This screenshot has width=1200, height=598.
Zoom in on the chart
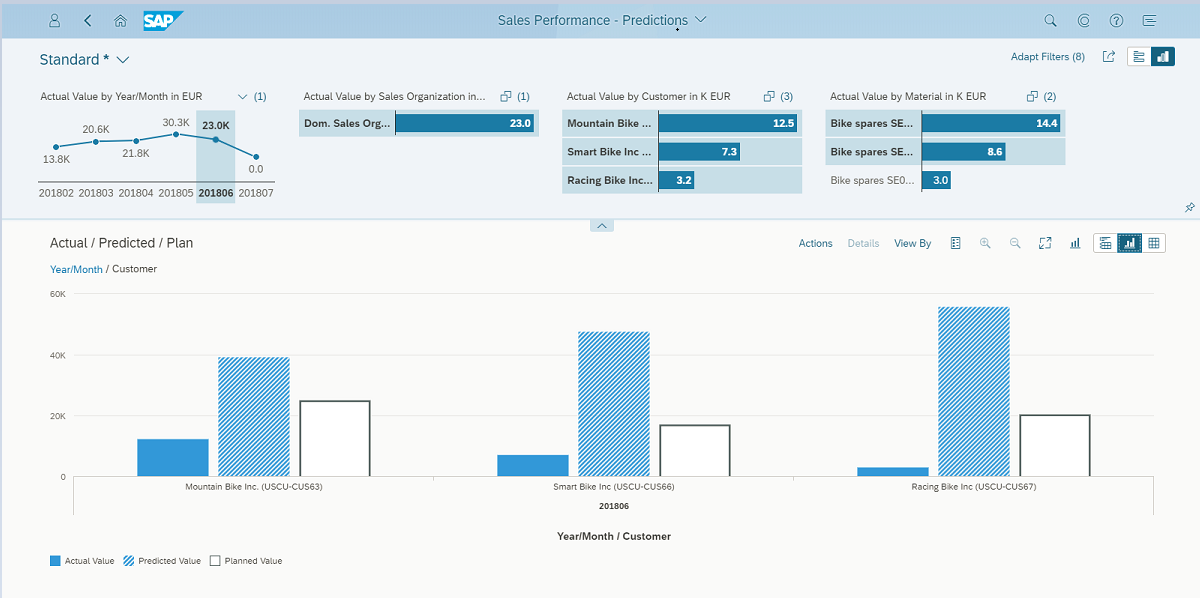pyautogui.click(x=985, y=243)
